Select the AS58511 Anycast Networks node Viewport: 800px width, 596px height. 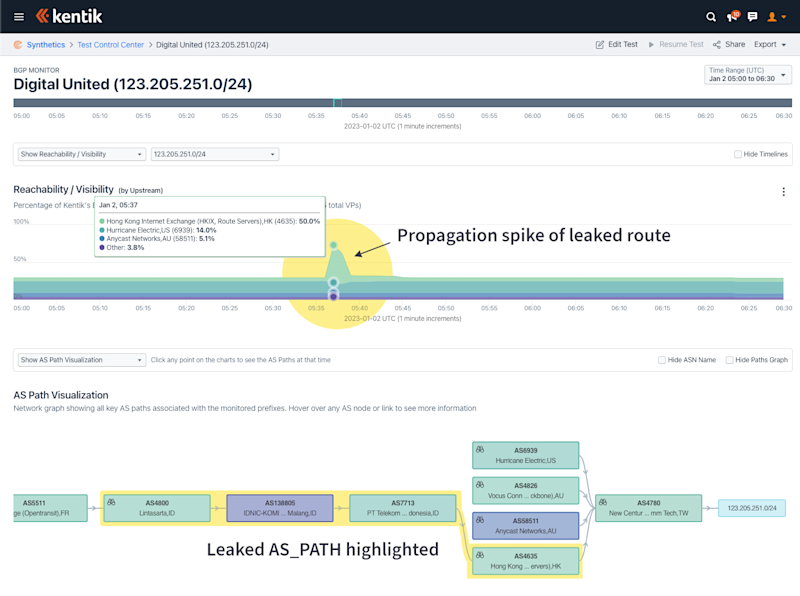point(526,526)
